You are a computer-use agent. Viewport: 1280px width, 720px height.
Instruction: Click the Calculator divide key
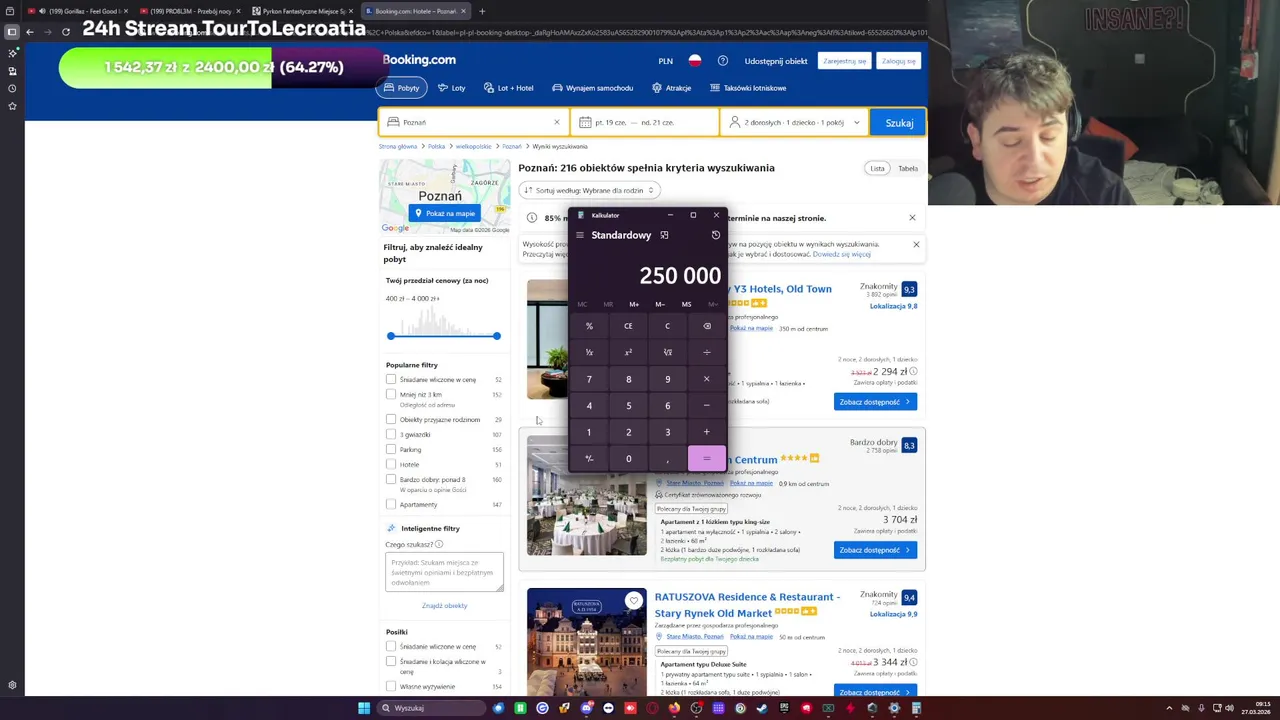click(707, 352)
